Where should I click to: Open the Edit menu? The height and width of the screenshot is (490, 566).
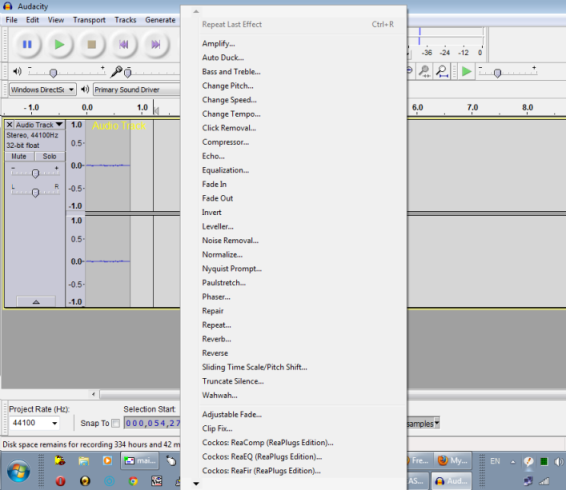tap(32, 20)
